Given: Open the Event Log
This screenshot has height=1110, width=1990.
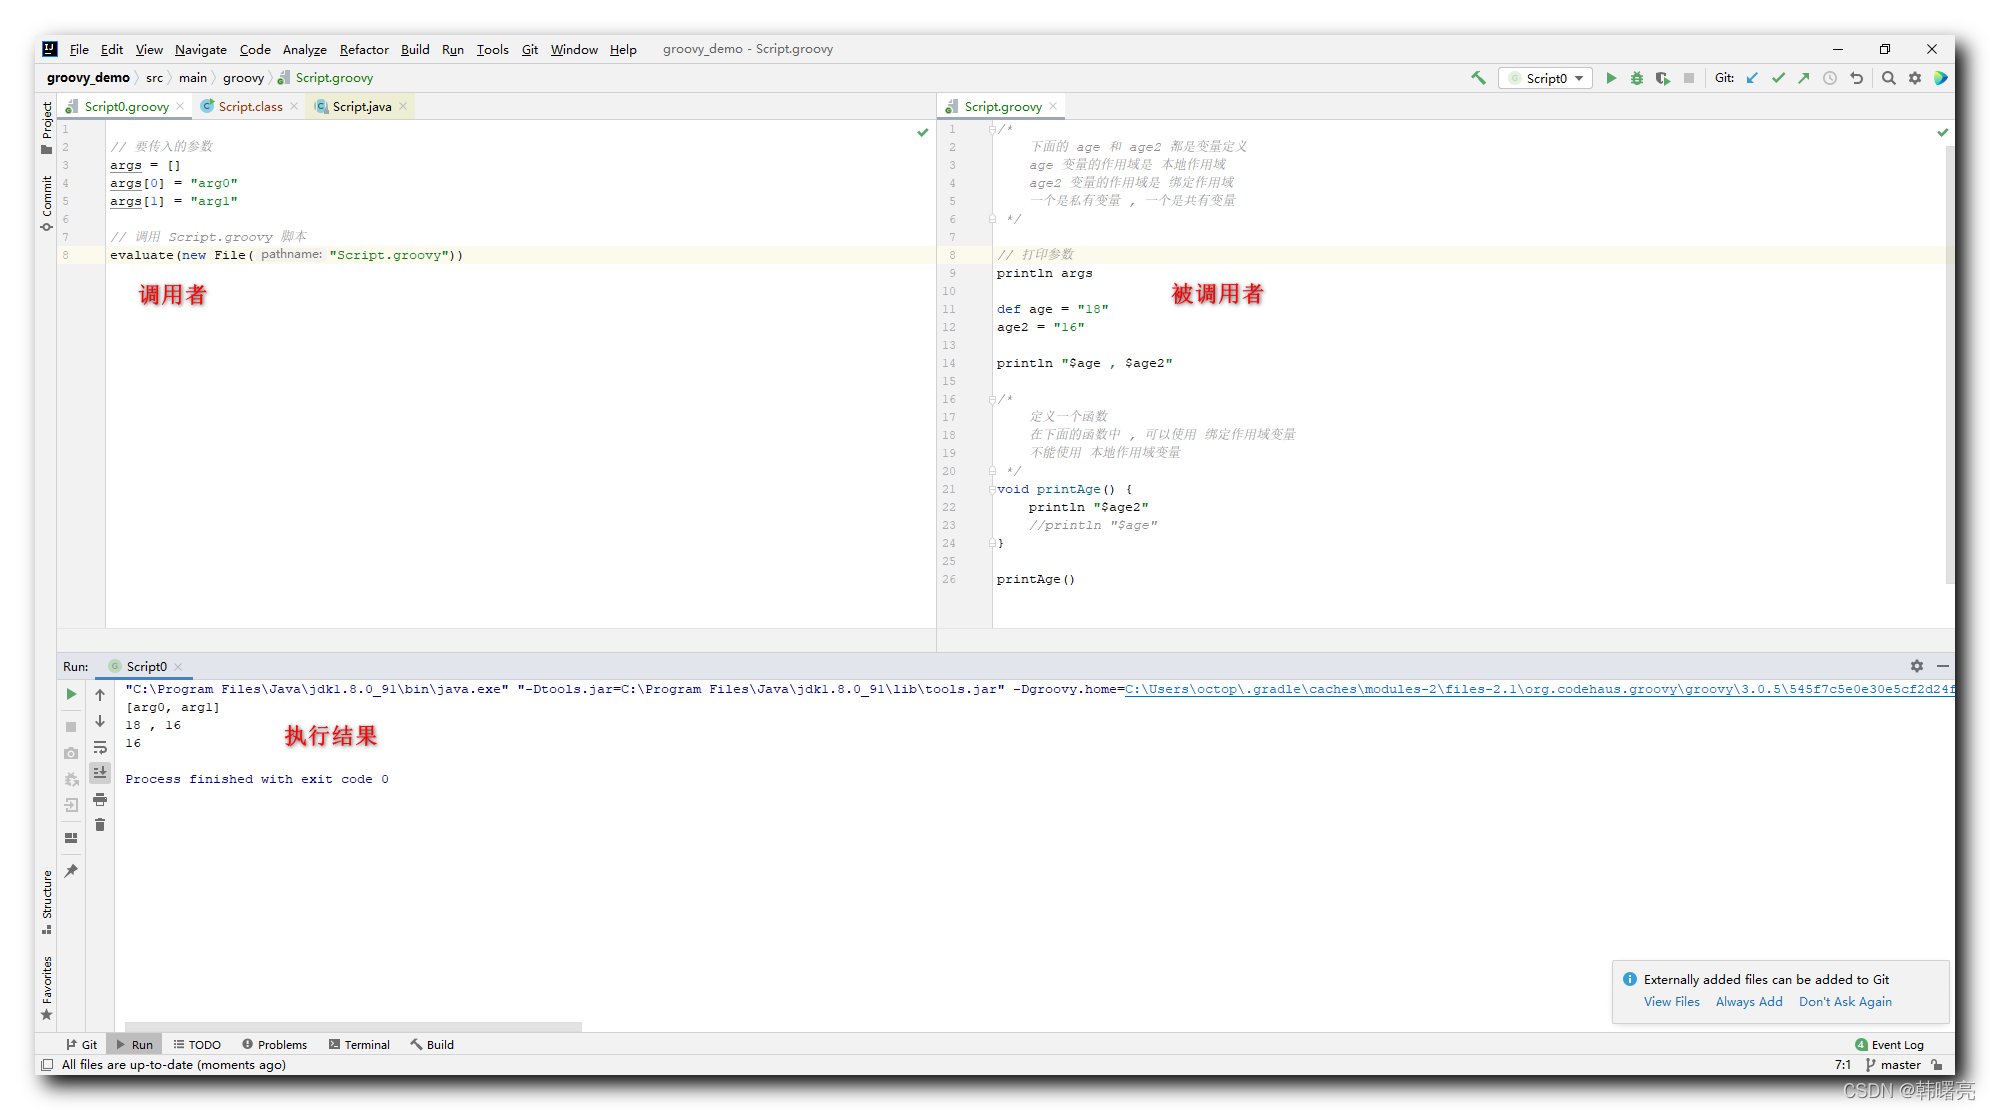Looking at the screenshot, I should (1889, 1045).
